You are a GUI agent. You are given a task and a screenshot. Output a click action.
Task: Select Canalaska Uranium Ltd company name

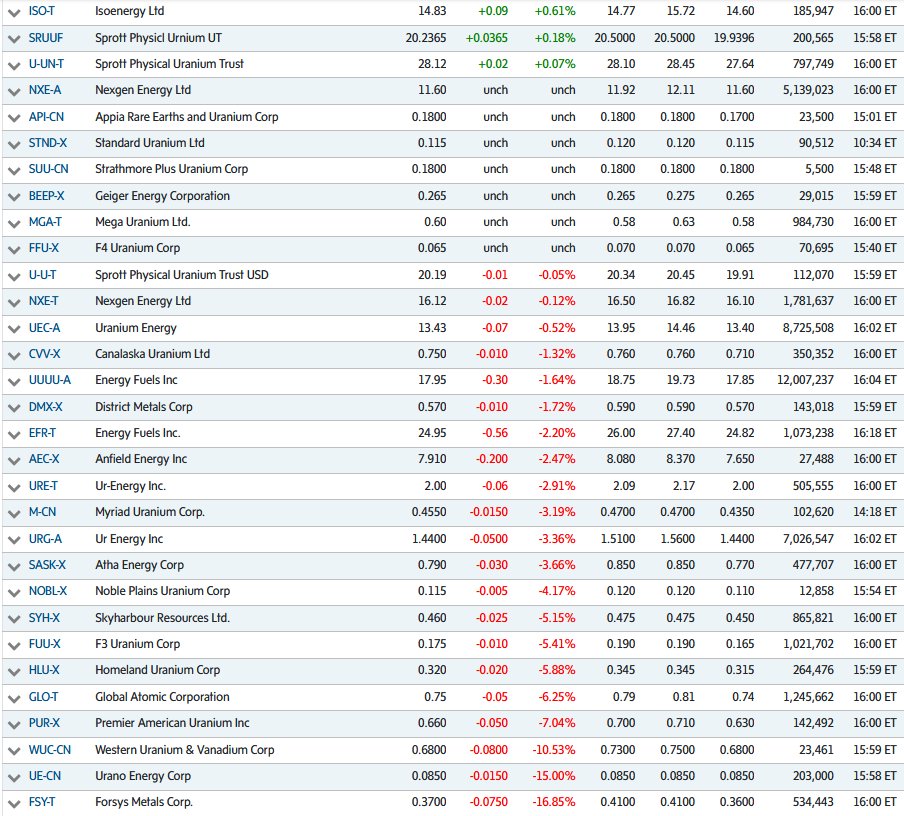point(152,354)
